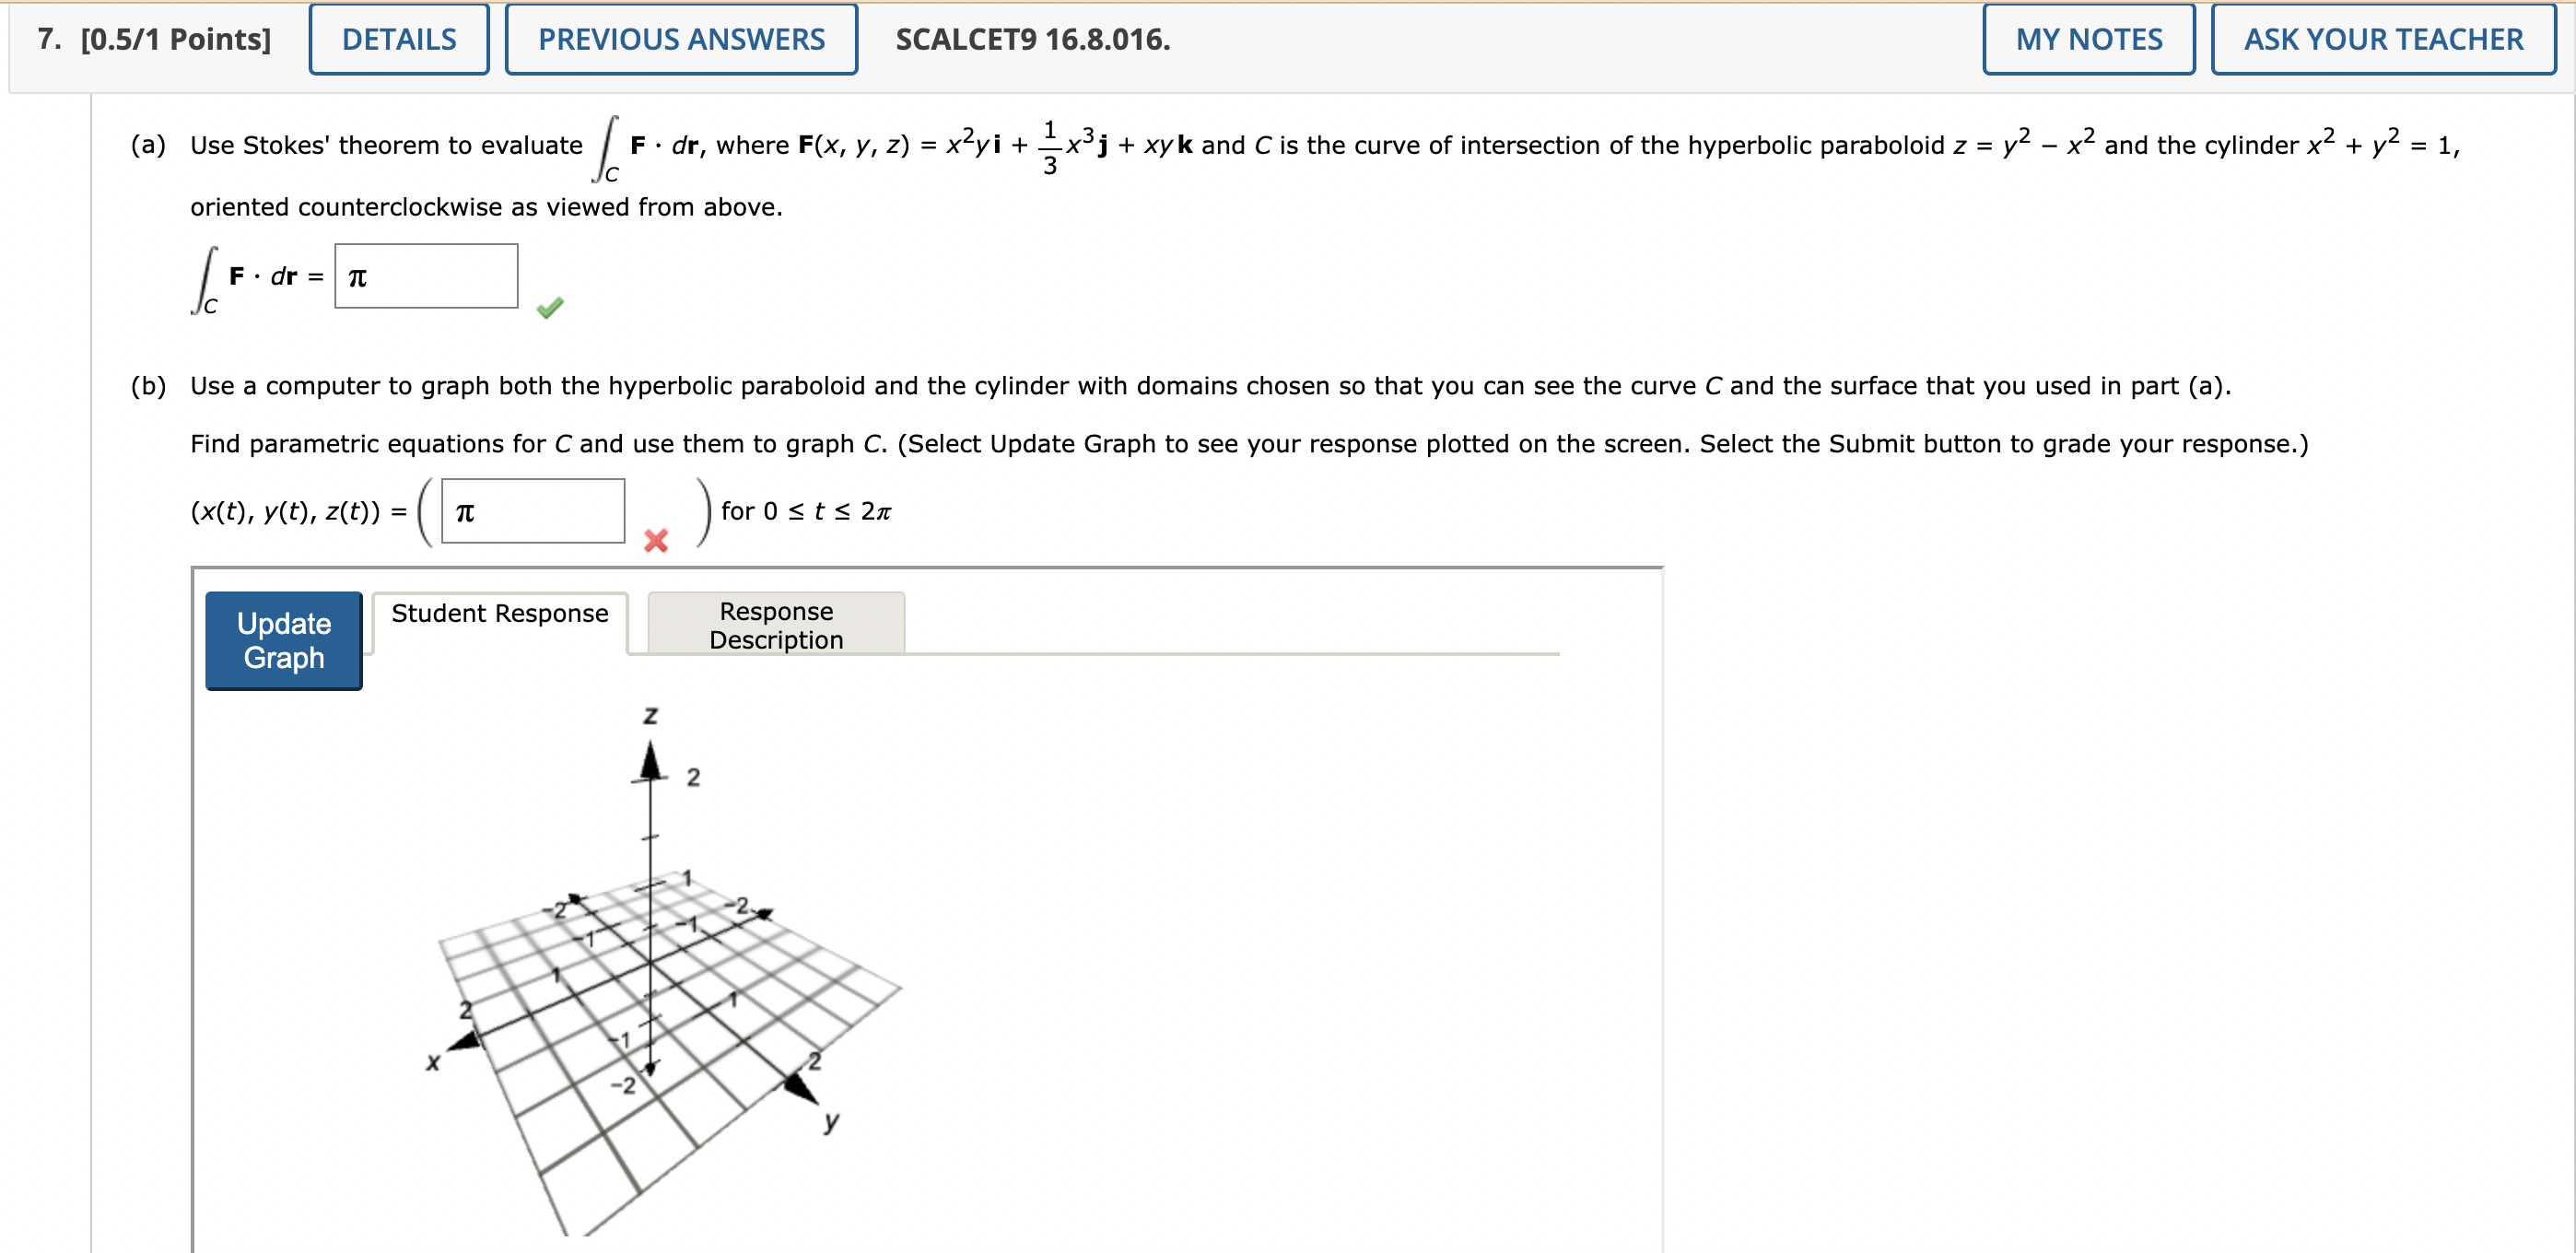Switch to the Student Response tab
Viewport: 2576px width, 1253px height.
click(x=499, y=613)
